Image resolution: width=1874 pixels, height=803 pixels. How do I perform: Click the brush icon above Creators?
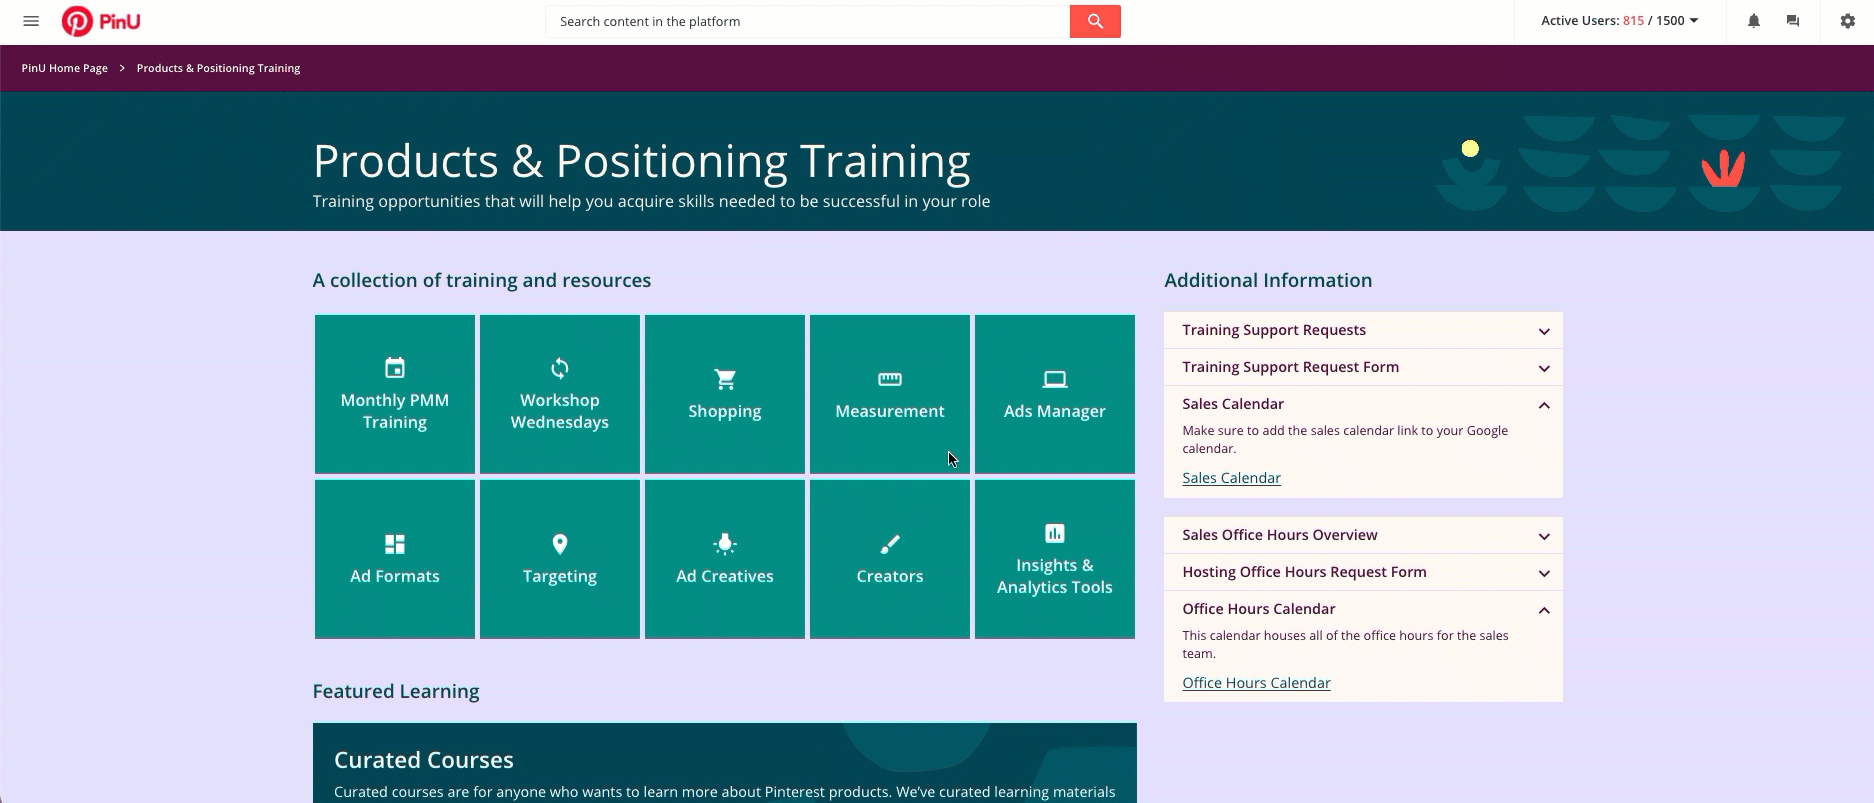pos(890,544)
